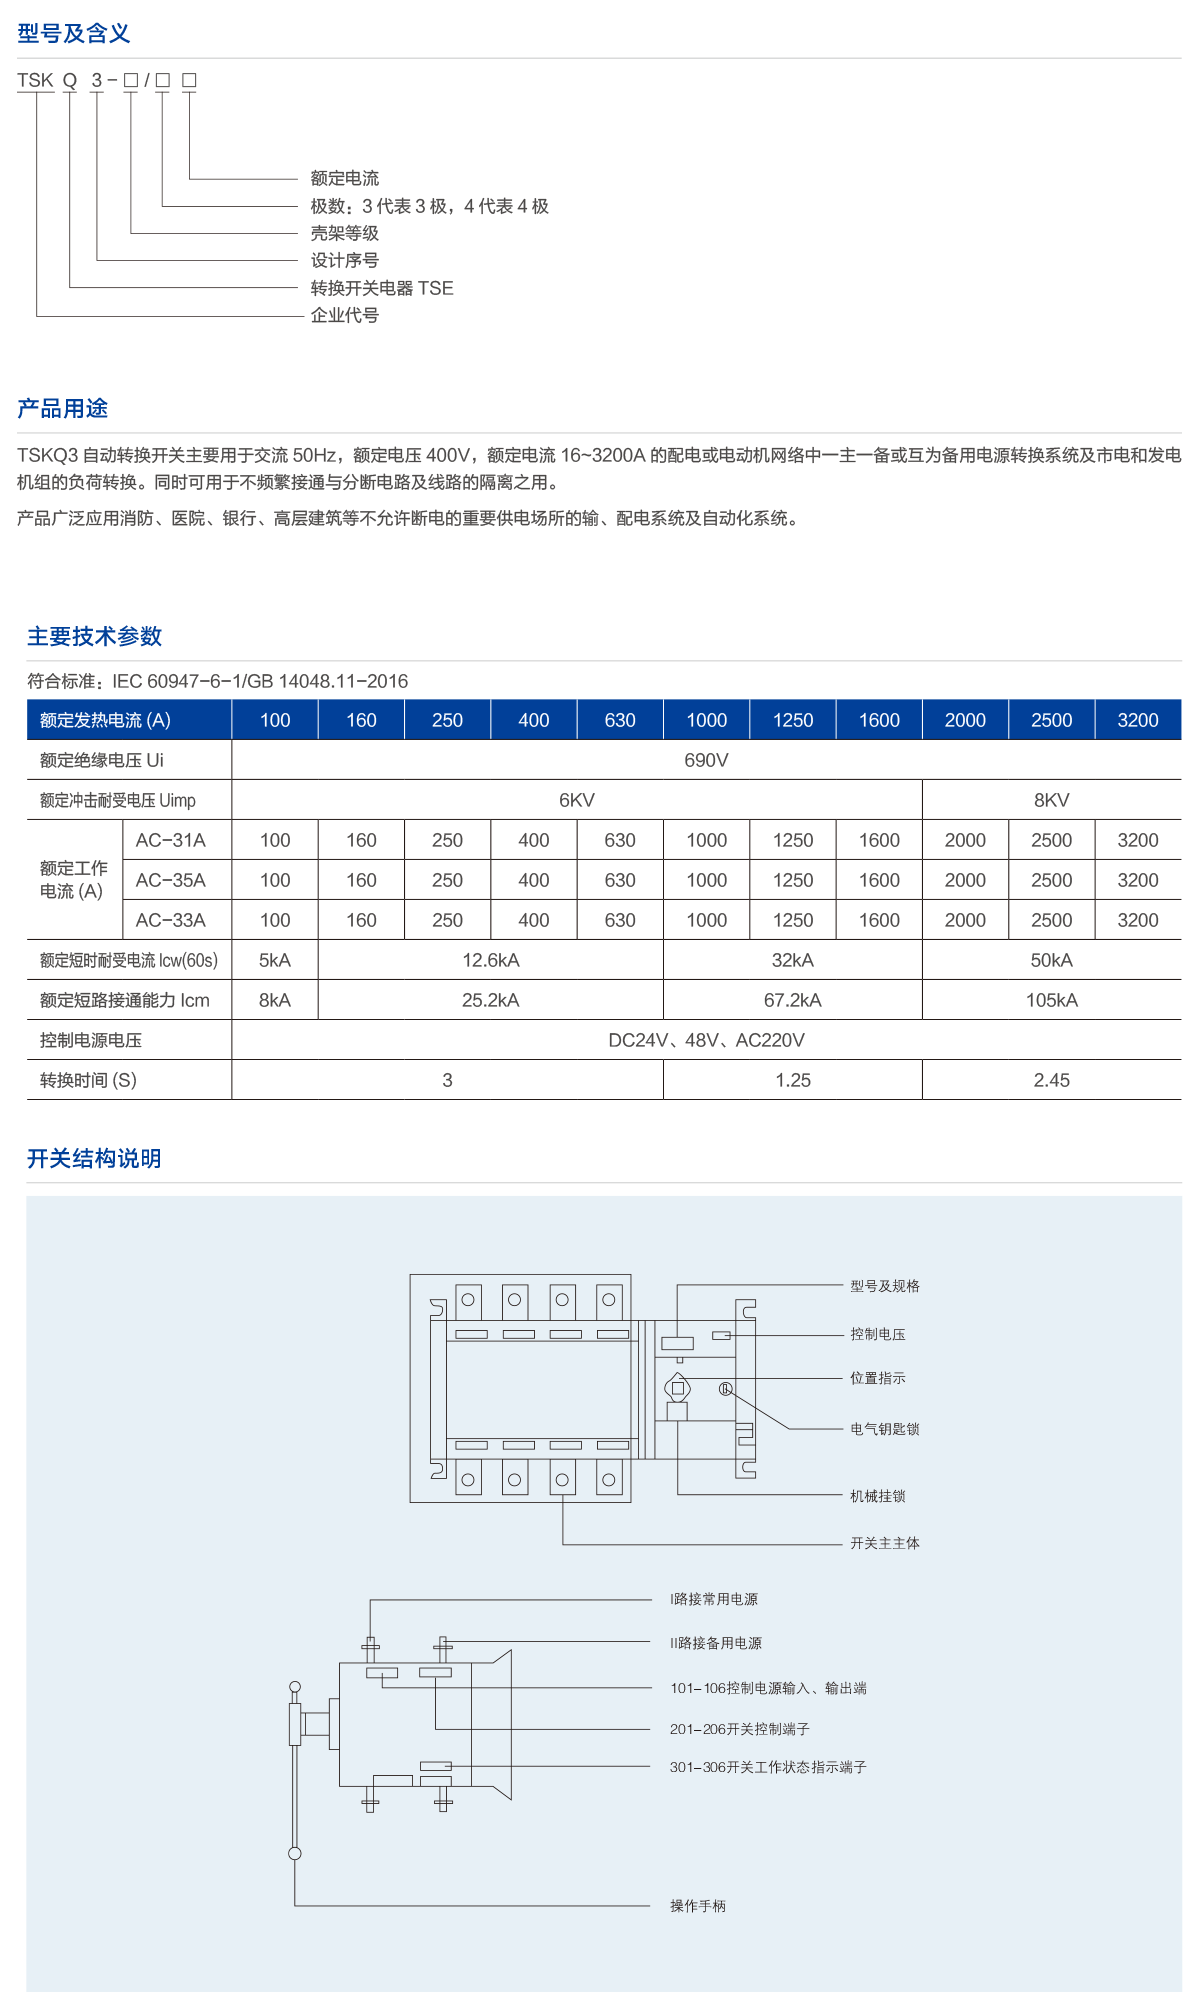1200x2007 pixels.
Task: Click the front-view switch structure drawing
Action: 583,1388
